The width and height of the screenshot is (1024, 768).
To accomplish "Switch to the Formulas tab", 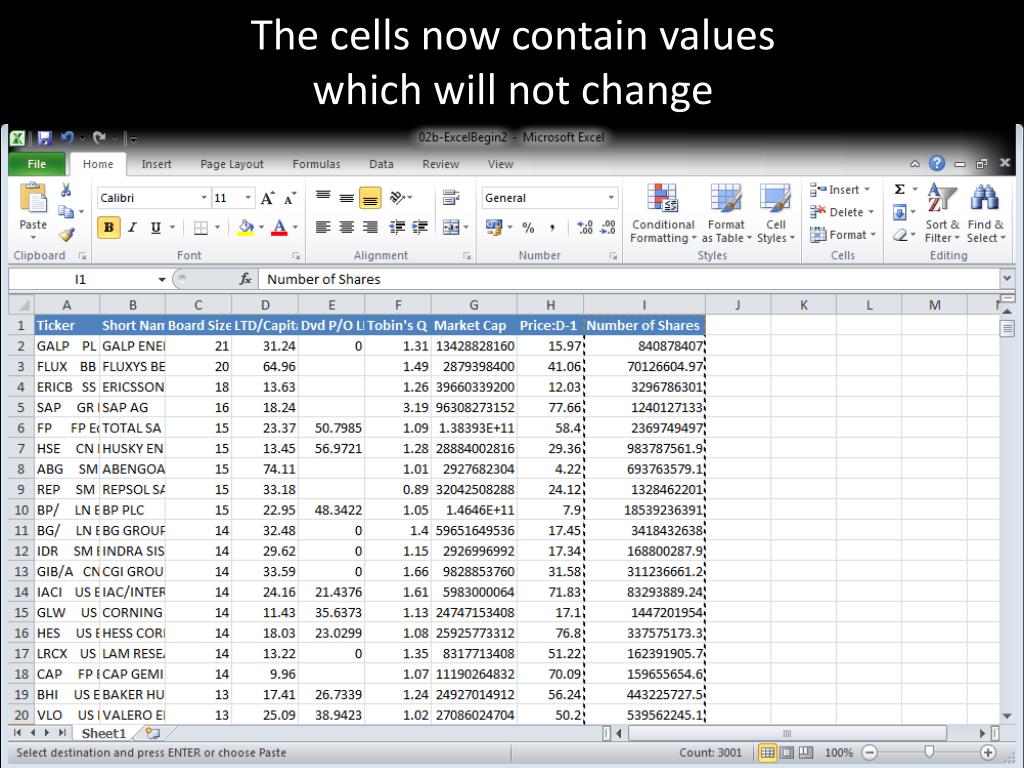I will tap(316, 164).
